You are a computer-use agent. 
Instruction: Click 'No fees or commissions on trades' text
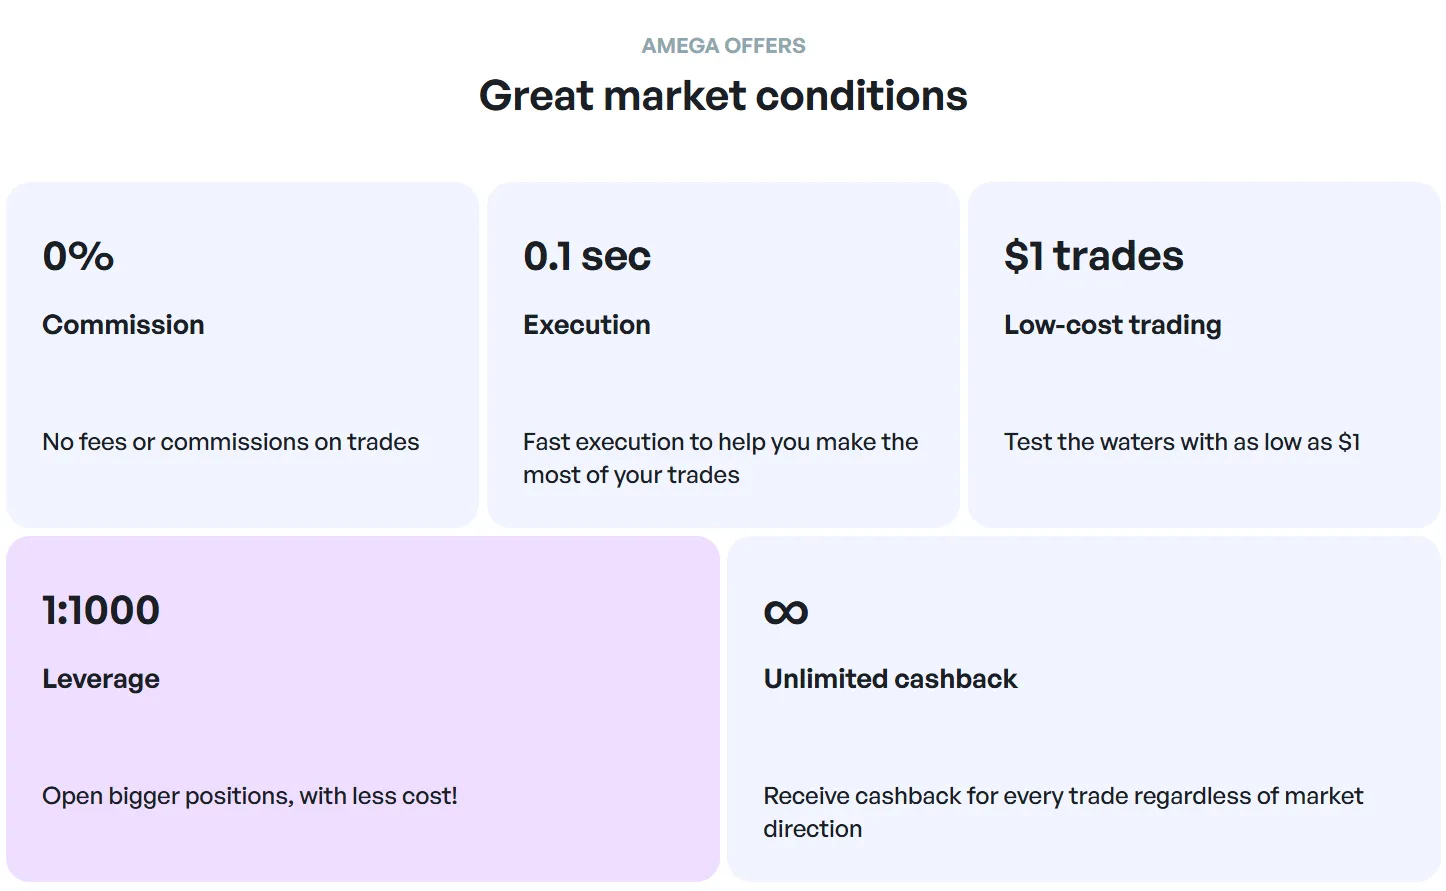pos(231,442)
